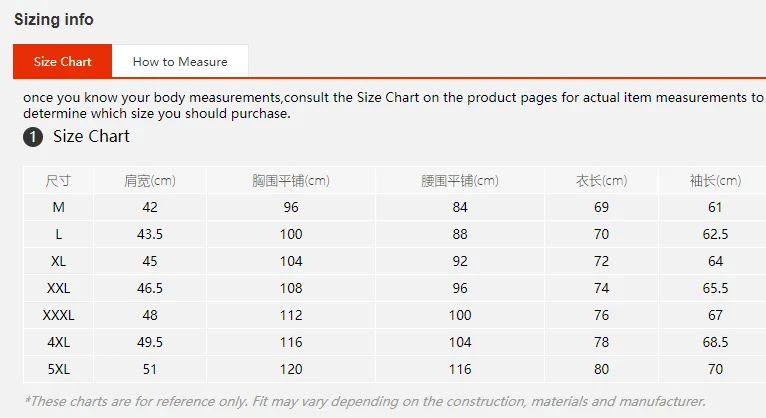Click the Size Chart section title

[91, 136]
